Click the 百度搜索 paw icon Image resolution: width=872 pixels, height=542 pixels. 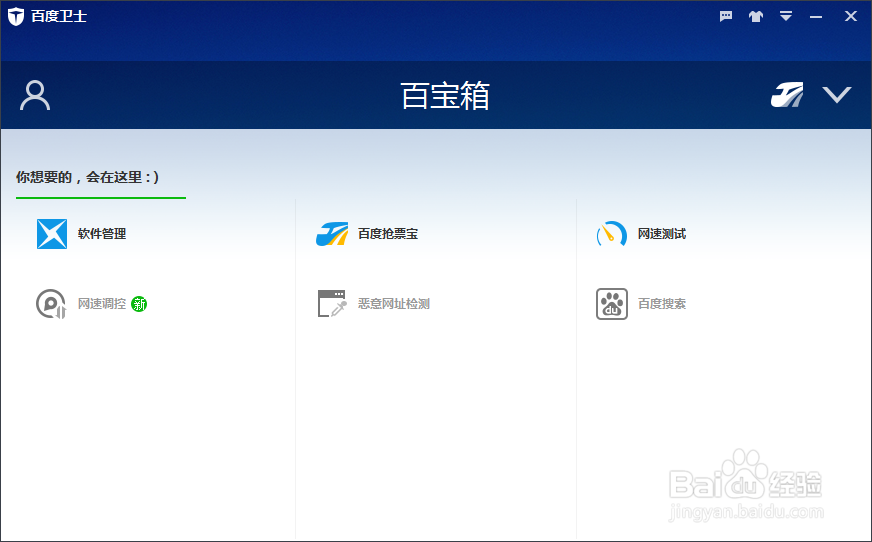pos(612,304)
